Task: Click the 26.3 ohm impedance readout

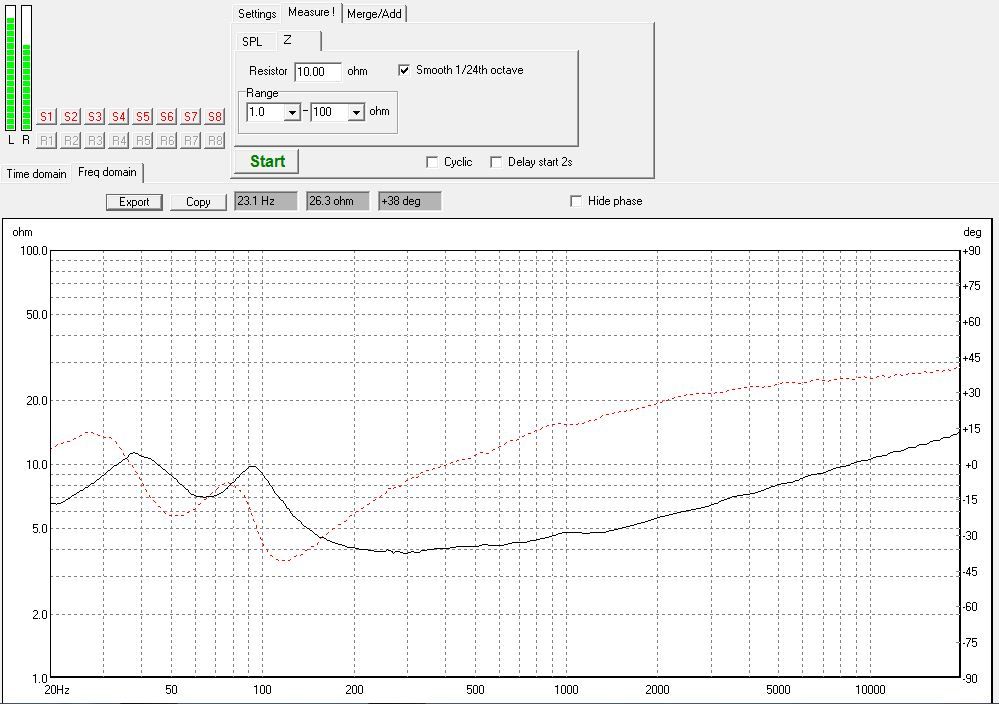Action: pyautogui.click(x=338, y=201)
